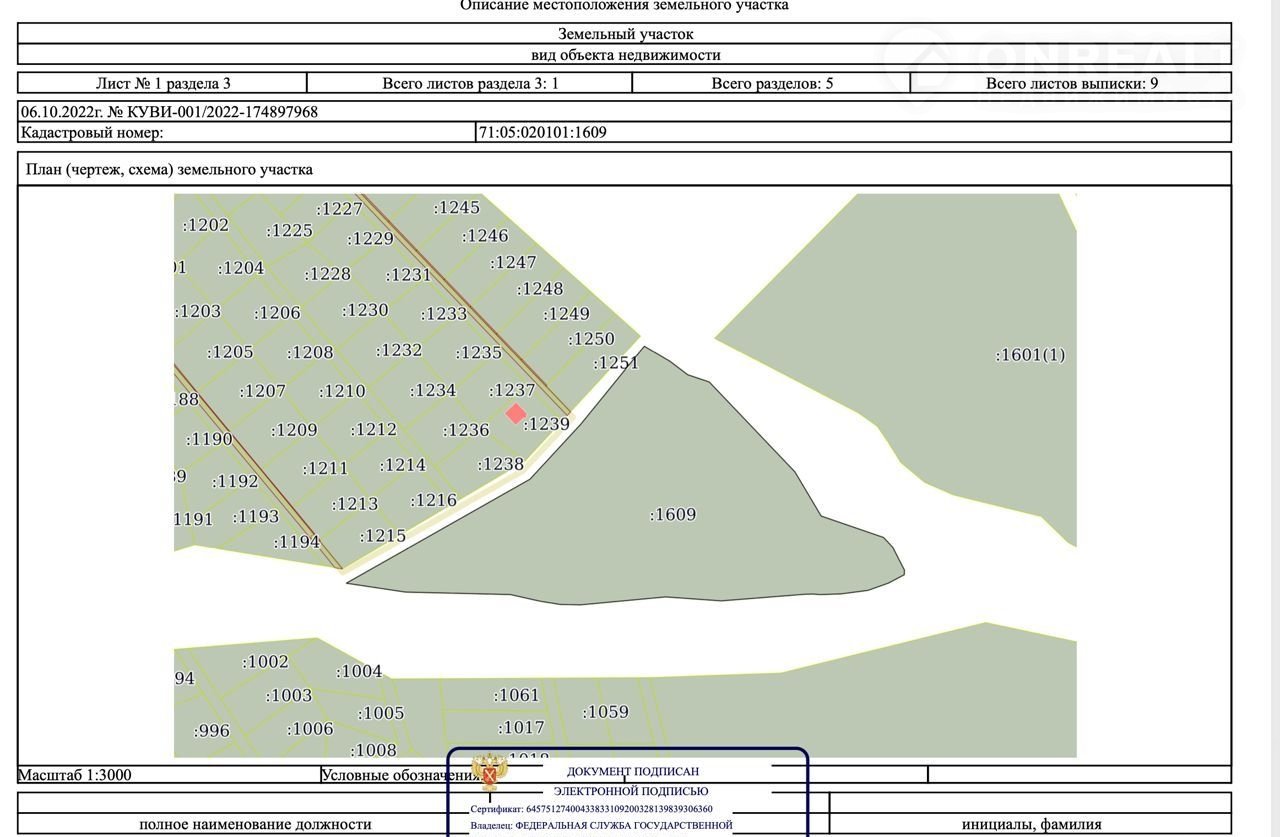Click the coat of arms emblem in signature stamp
The height and width of the screenshot is (837, 1280).
[490, 774]
